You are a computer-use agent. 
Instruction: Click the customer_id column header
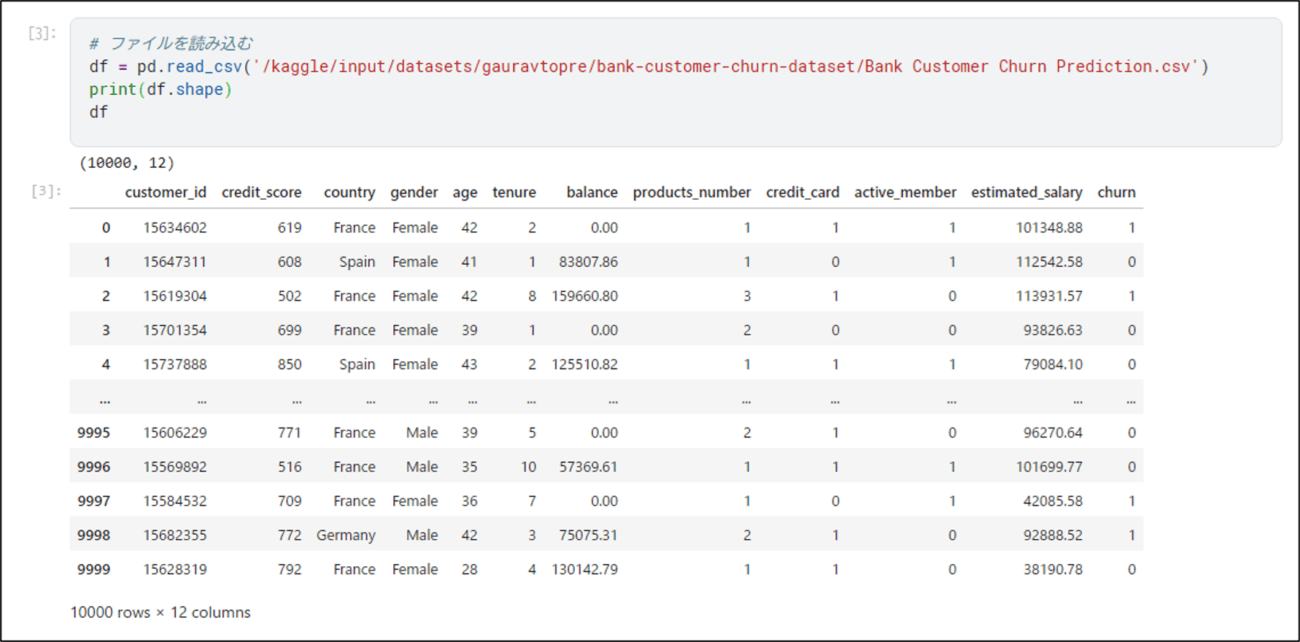pyautogui.click(x=166, y=192)
